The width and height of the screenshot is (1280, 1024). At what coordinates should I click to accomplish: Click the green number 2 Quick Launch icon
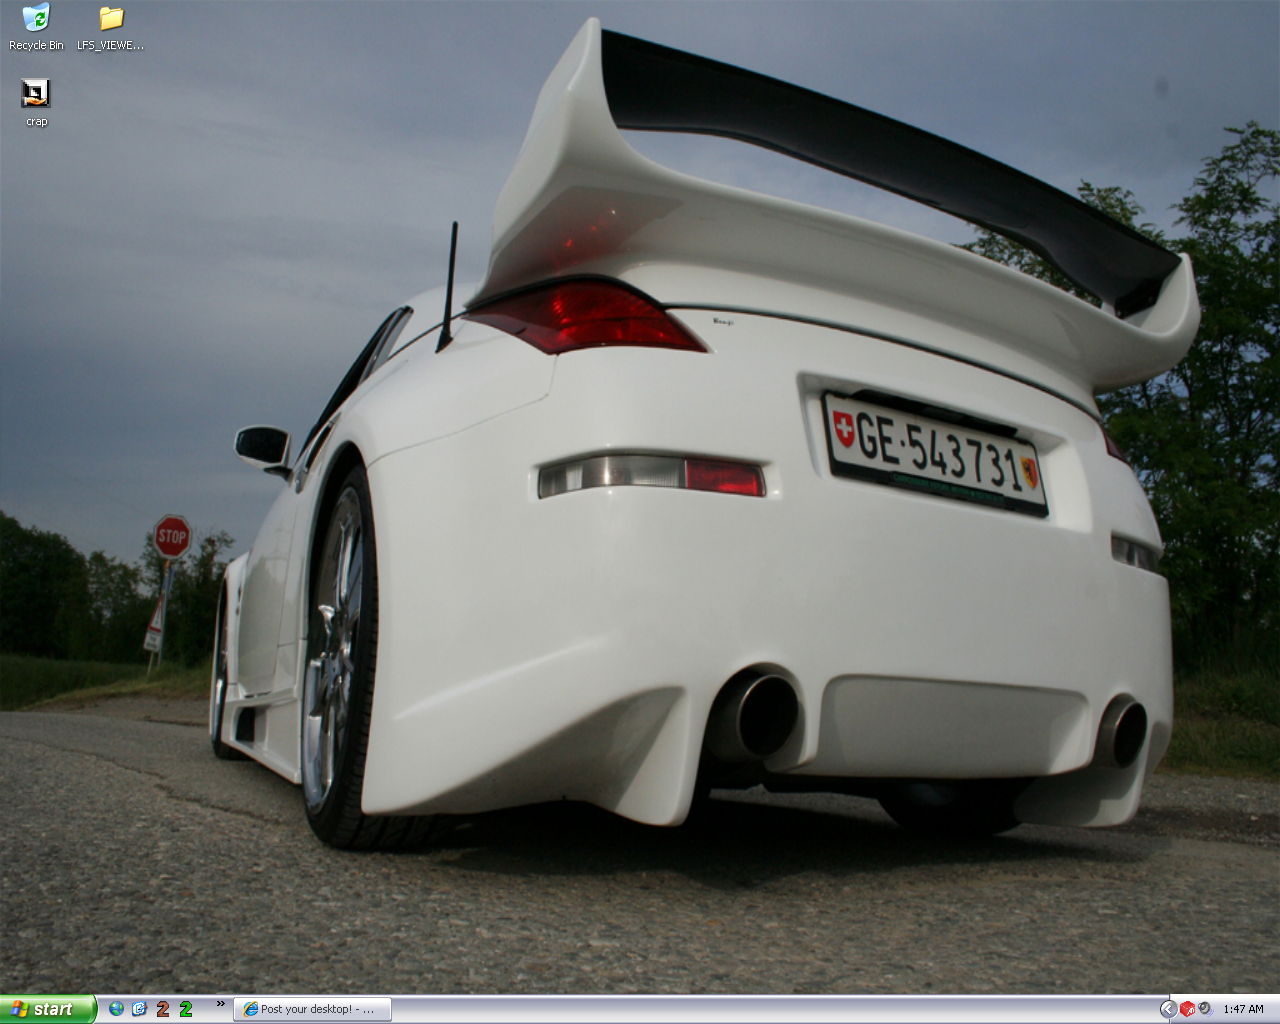pyautogui.click(x=186, y=1009)
